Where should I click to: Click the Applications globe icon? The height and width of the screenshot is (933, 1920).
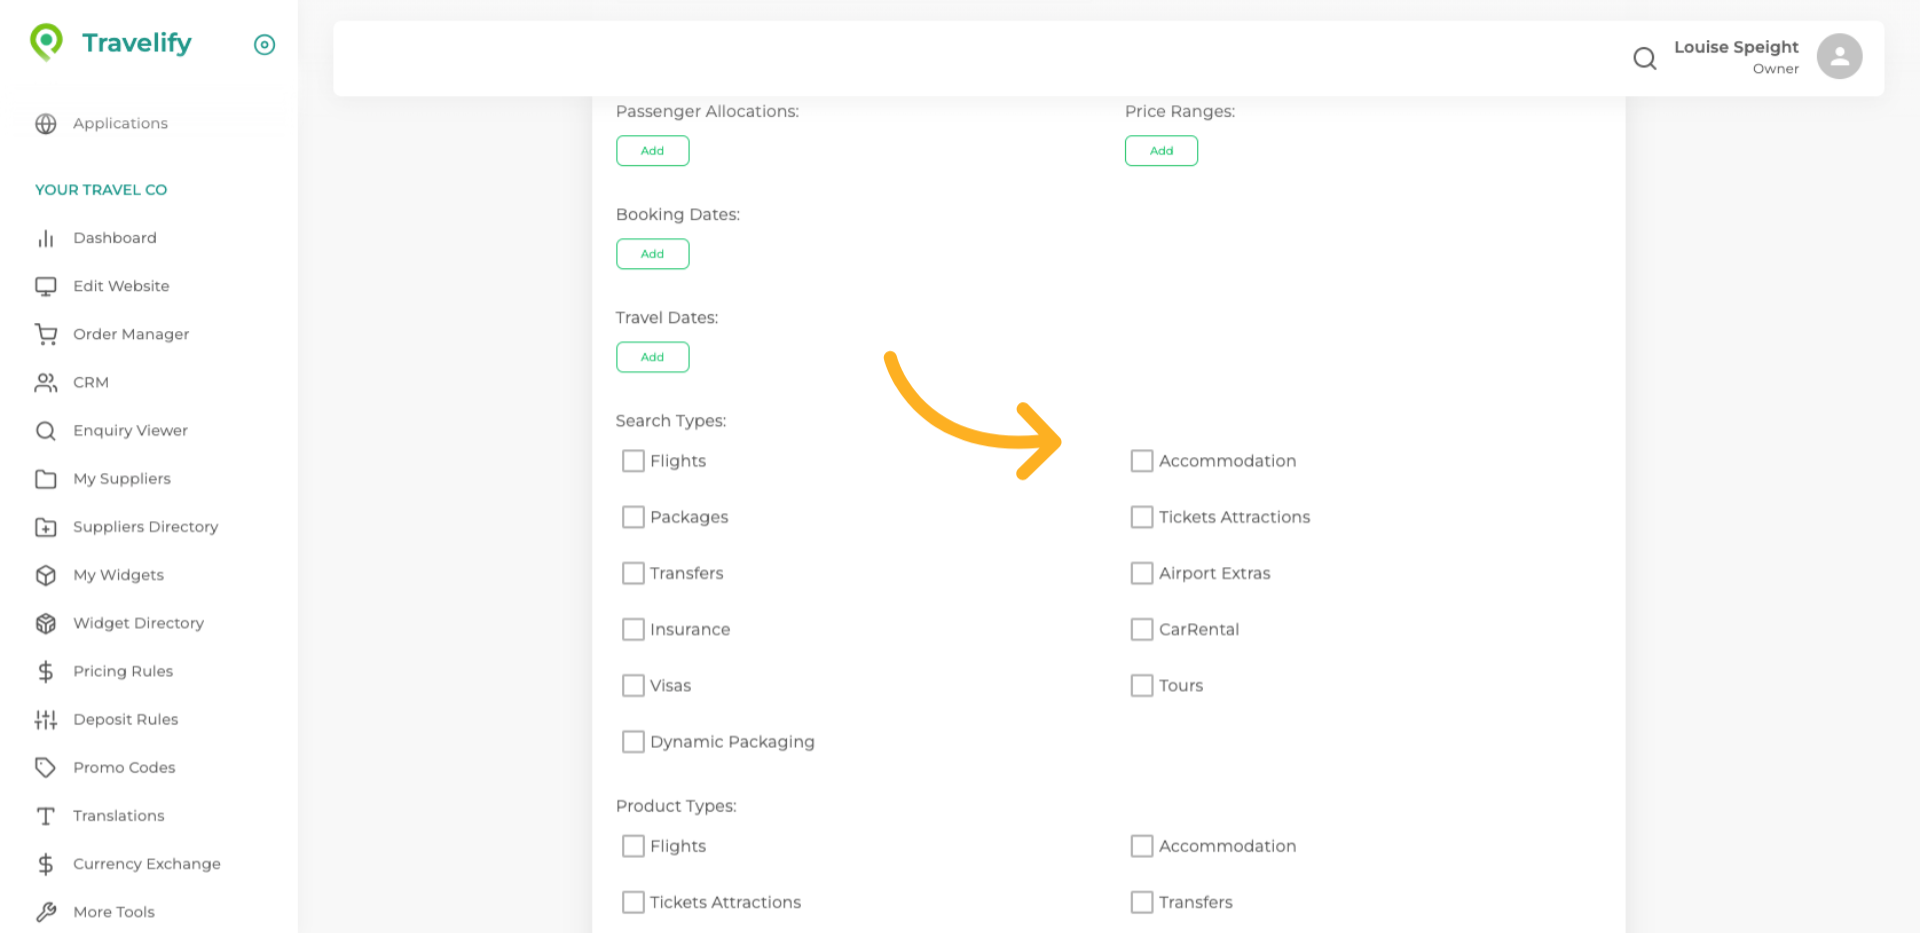click(x=46, y=123)
